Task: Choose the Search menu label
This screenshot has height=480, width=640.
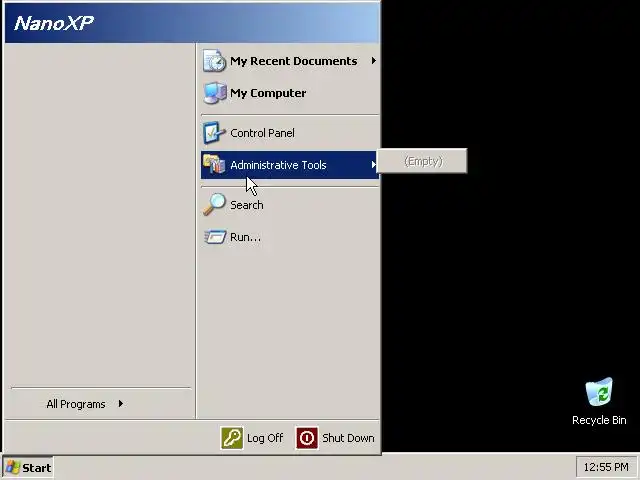Action: pos(247,205)
